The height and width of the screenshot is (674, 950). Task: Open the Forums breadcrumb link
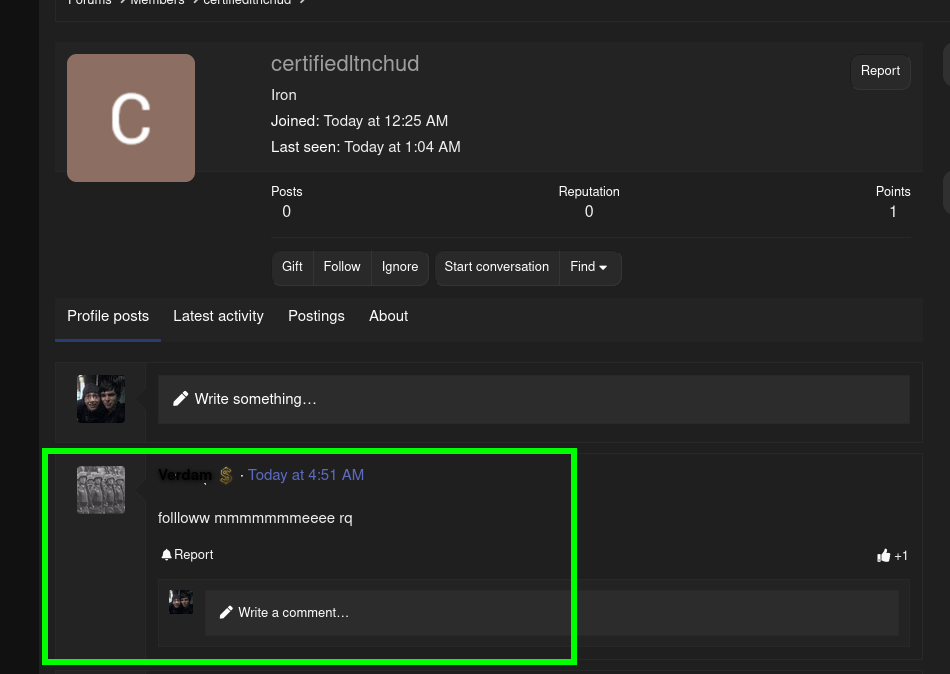coord(89,3)
